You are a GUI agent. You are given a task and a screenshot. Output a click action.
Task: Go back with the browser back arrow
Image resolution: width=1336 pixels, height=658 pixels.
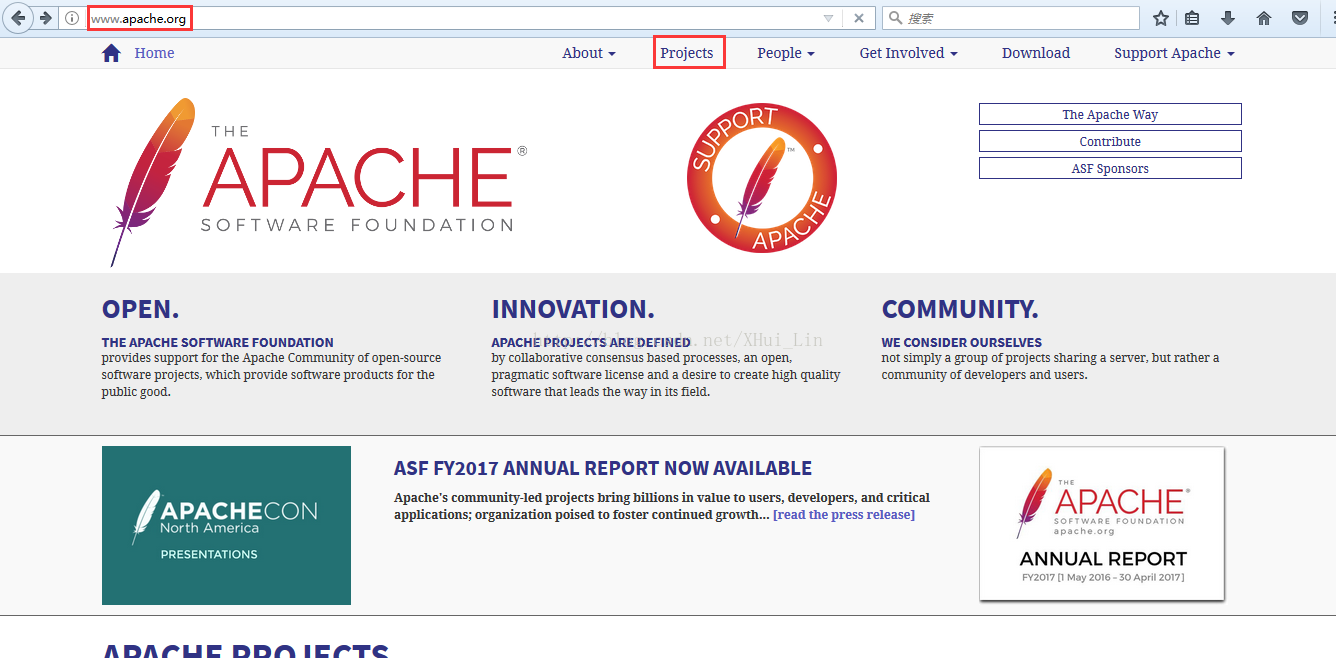[x=18, y=18]
